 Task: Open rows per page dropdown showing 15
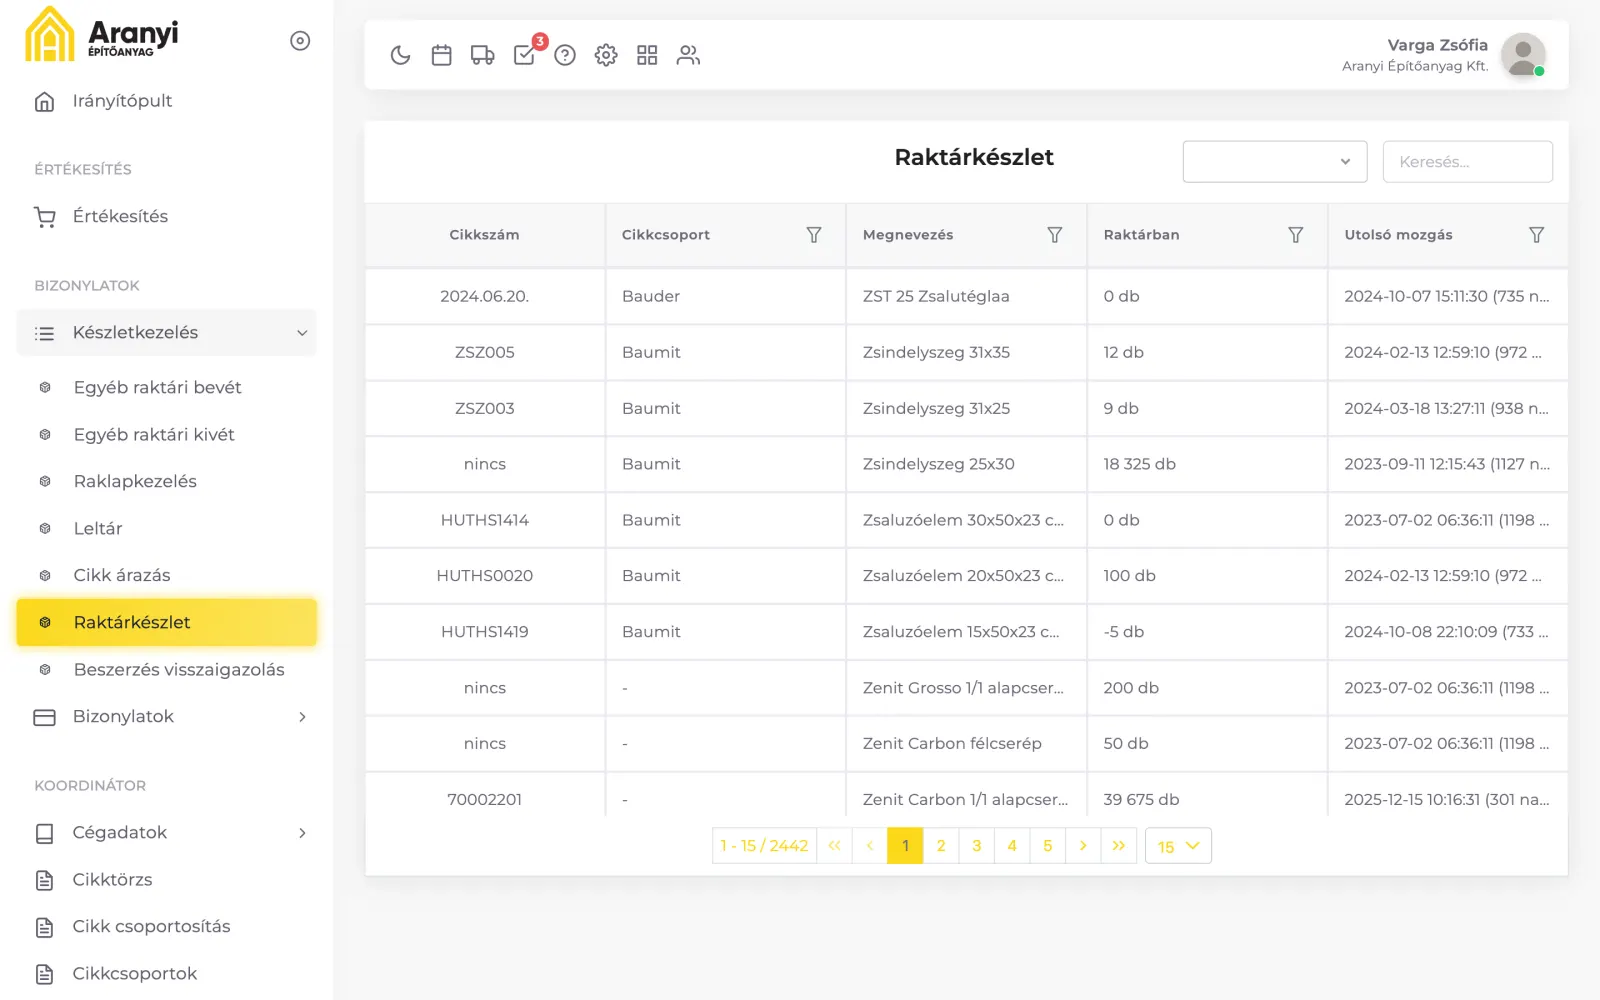click(x=1178, y=846)
